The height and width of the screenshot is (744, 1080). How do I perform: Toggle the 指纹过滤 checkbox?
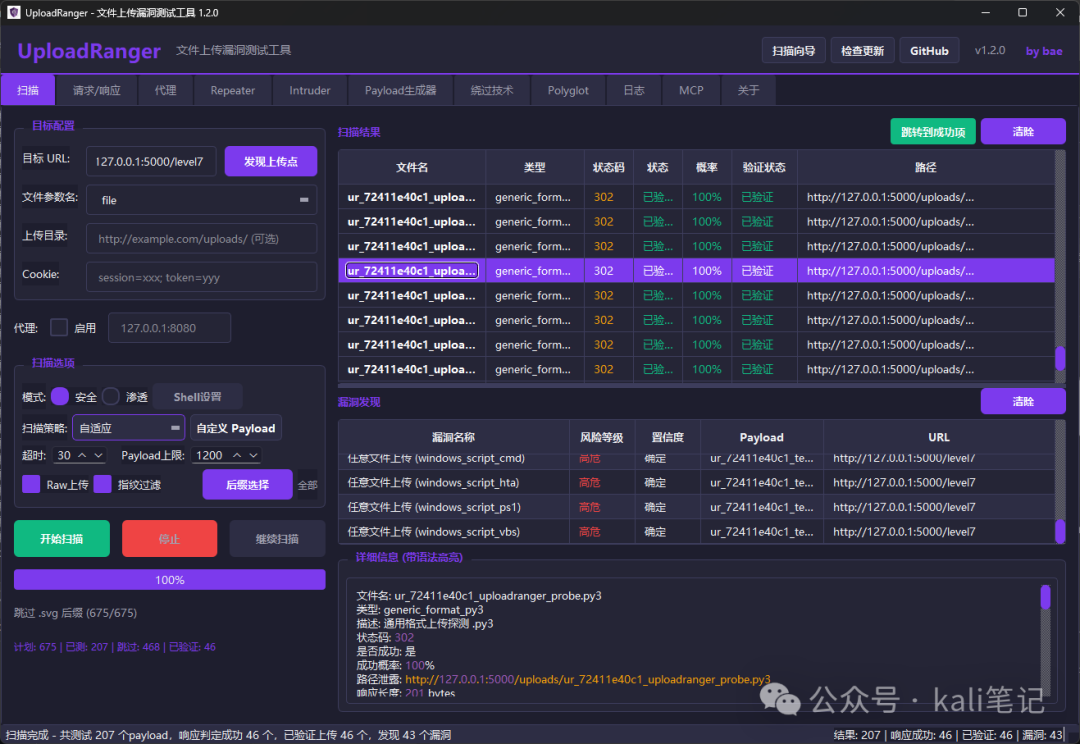pyautogui.click(x=103, y=484)
